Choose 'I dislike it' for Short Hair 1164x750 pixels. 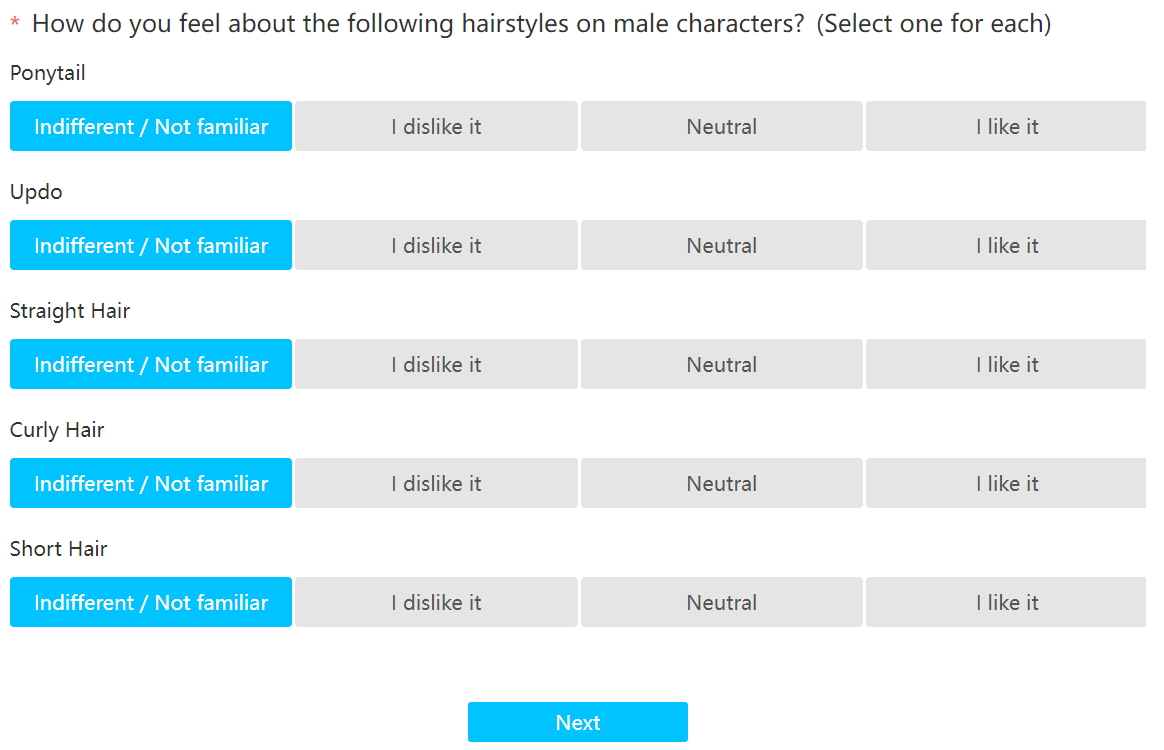[436, 602]
